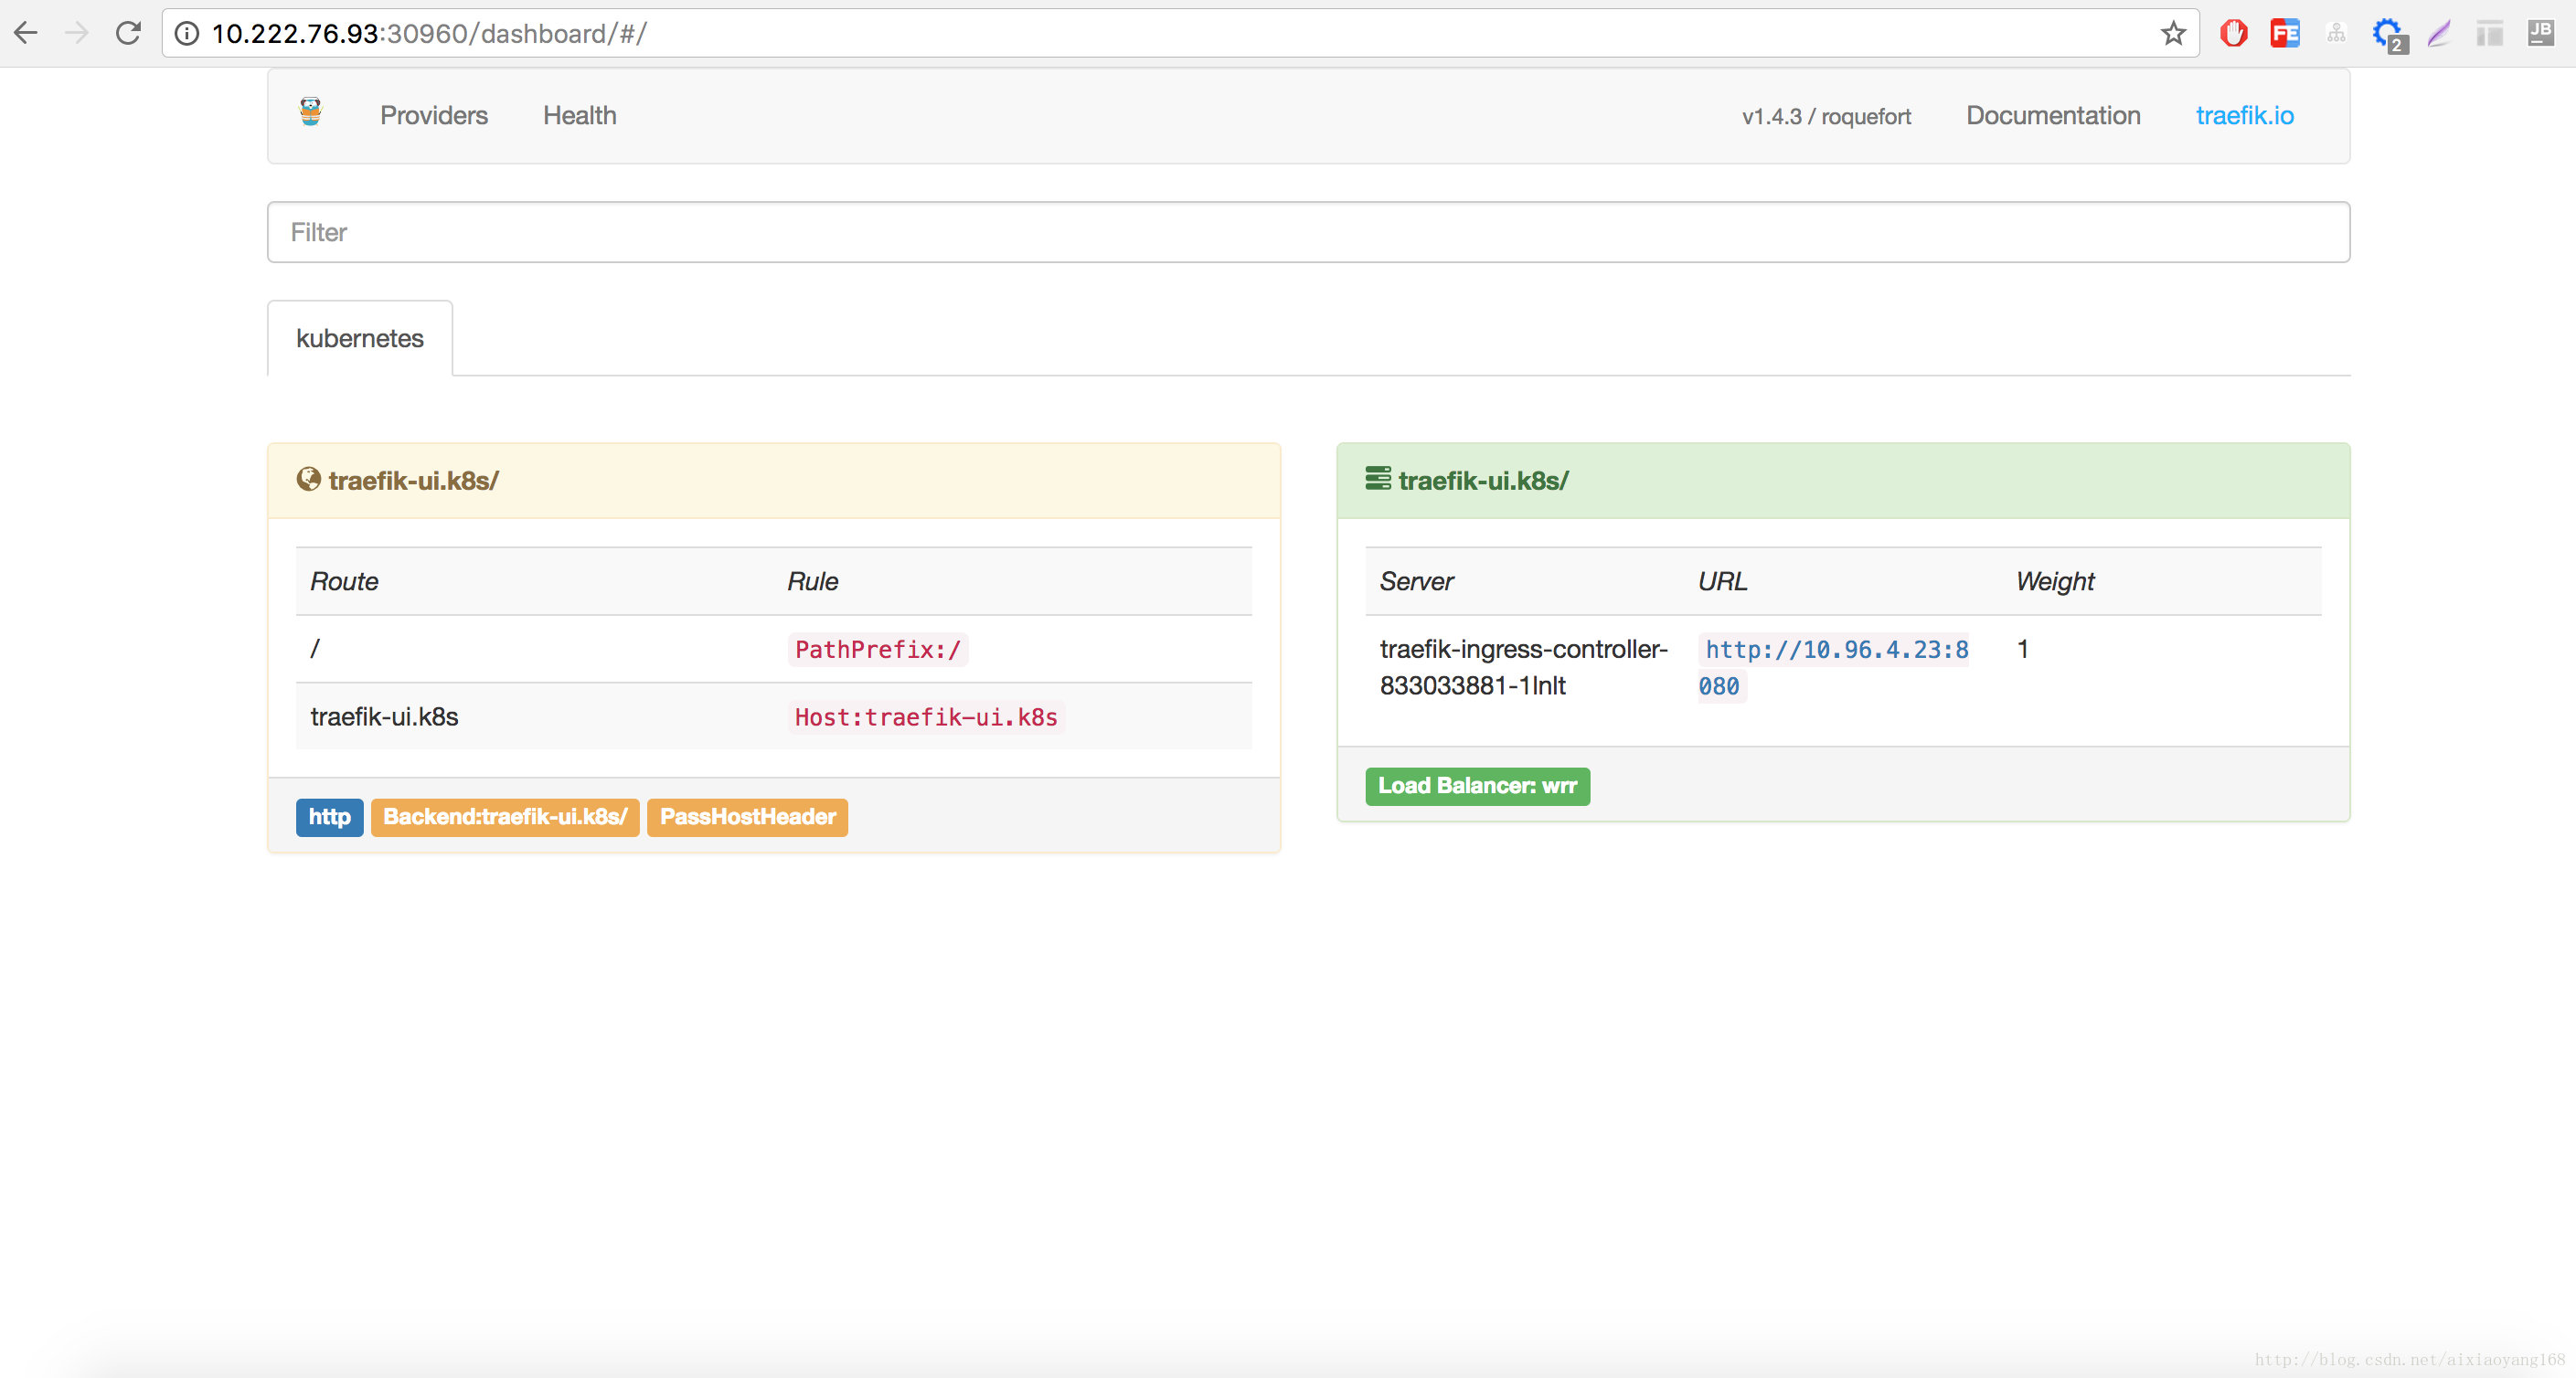Click the traefik-ui.k8s route cell

click(384, 717)
